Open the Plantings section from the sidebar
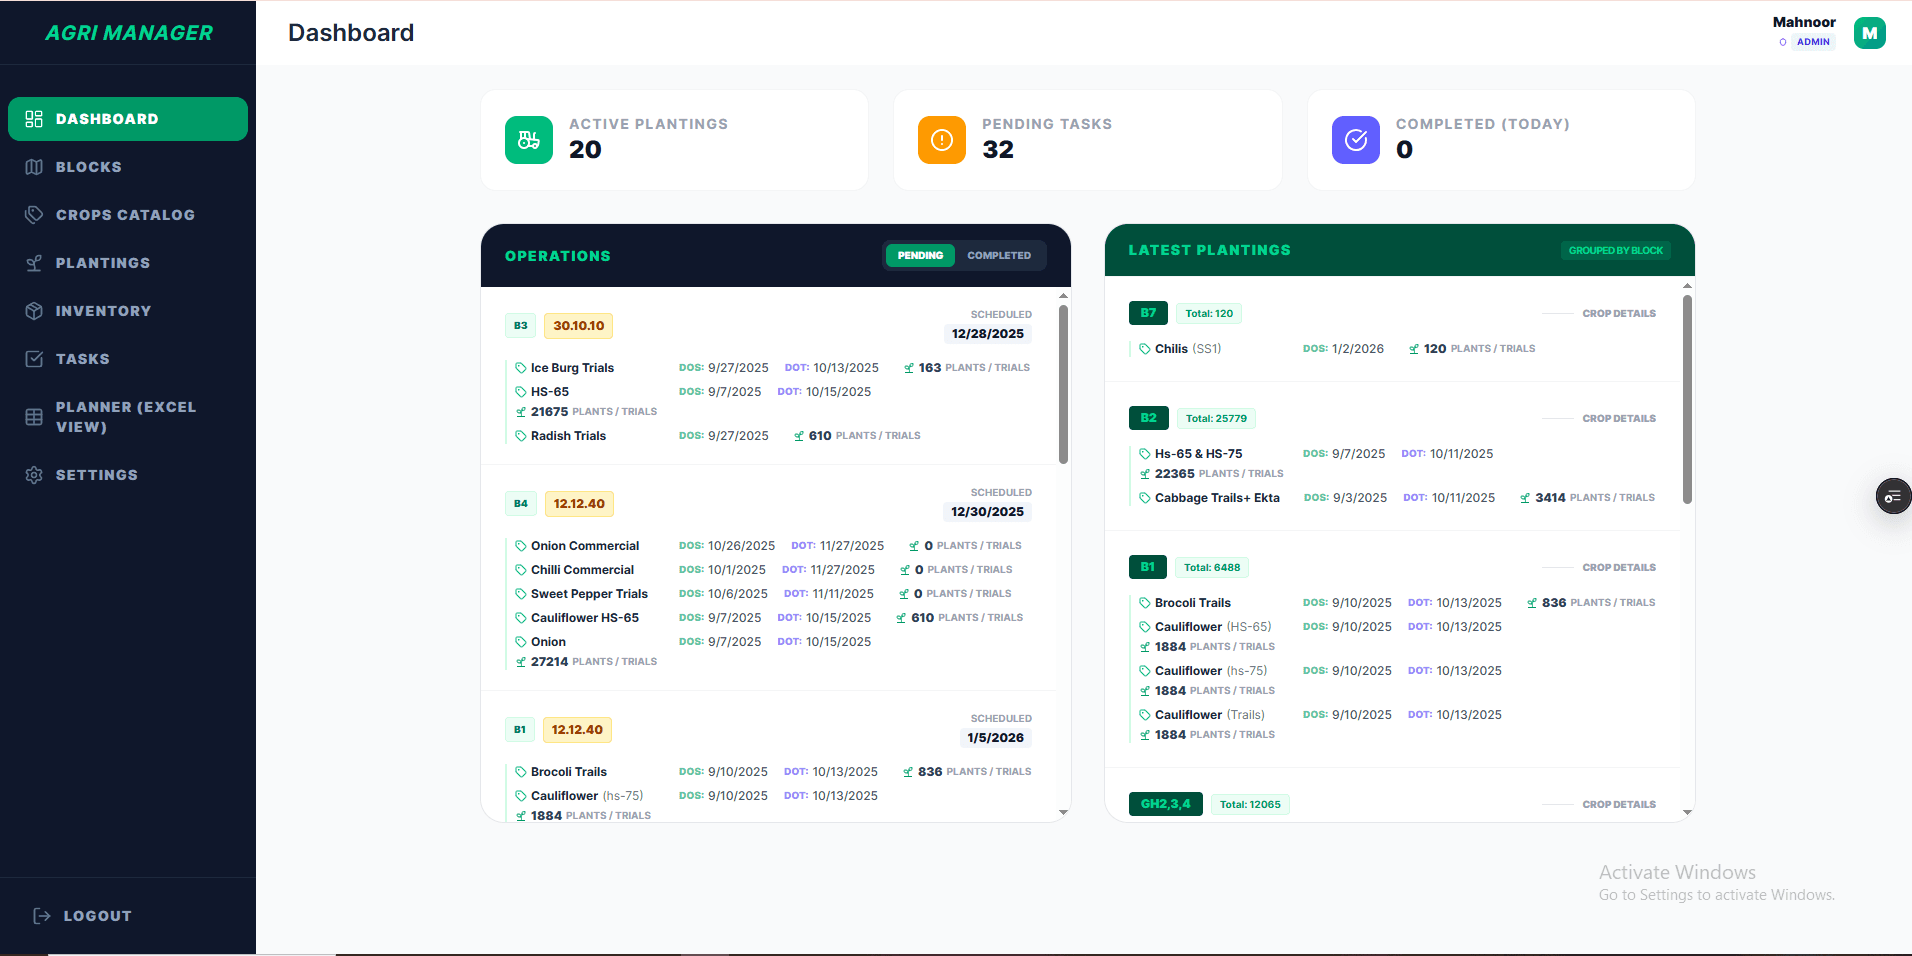 tap(34, 262)
